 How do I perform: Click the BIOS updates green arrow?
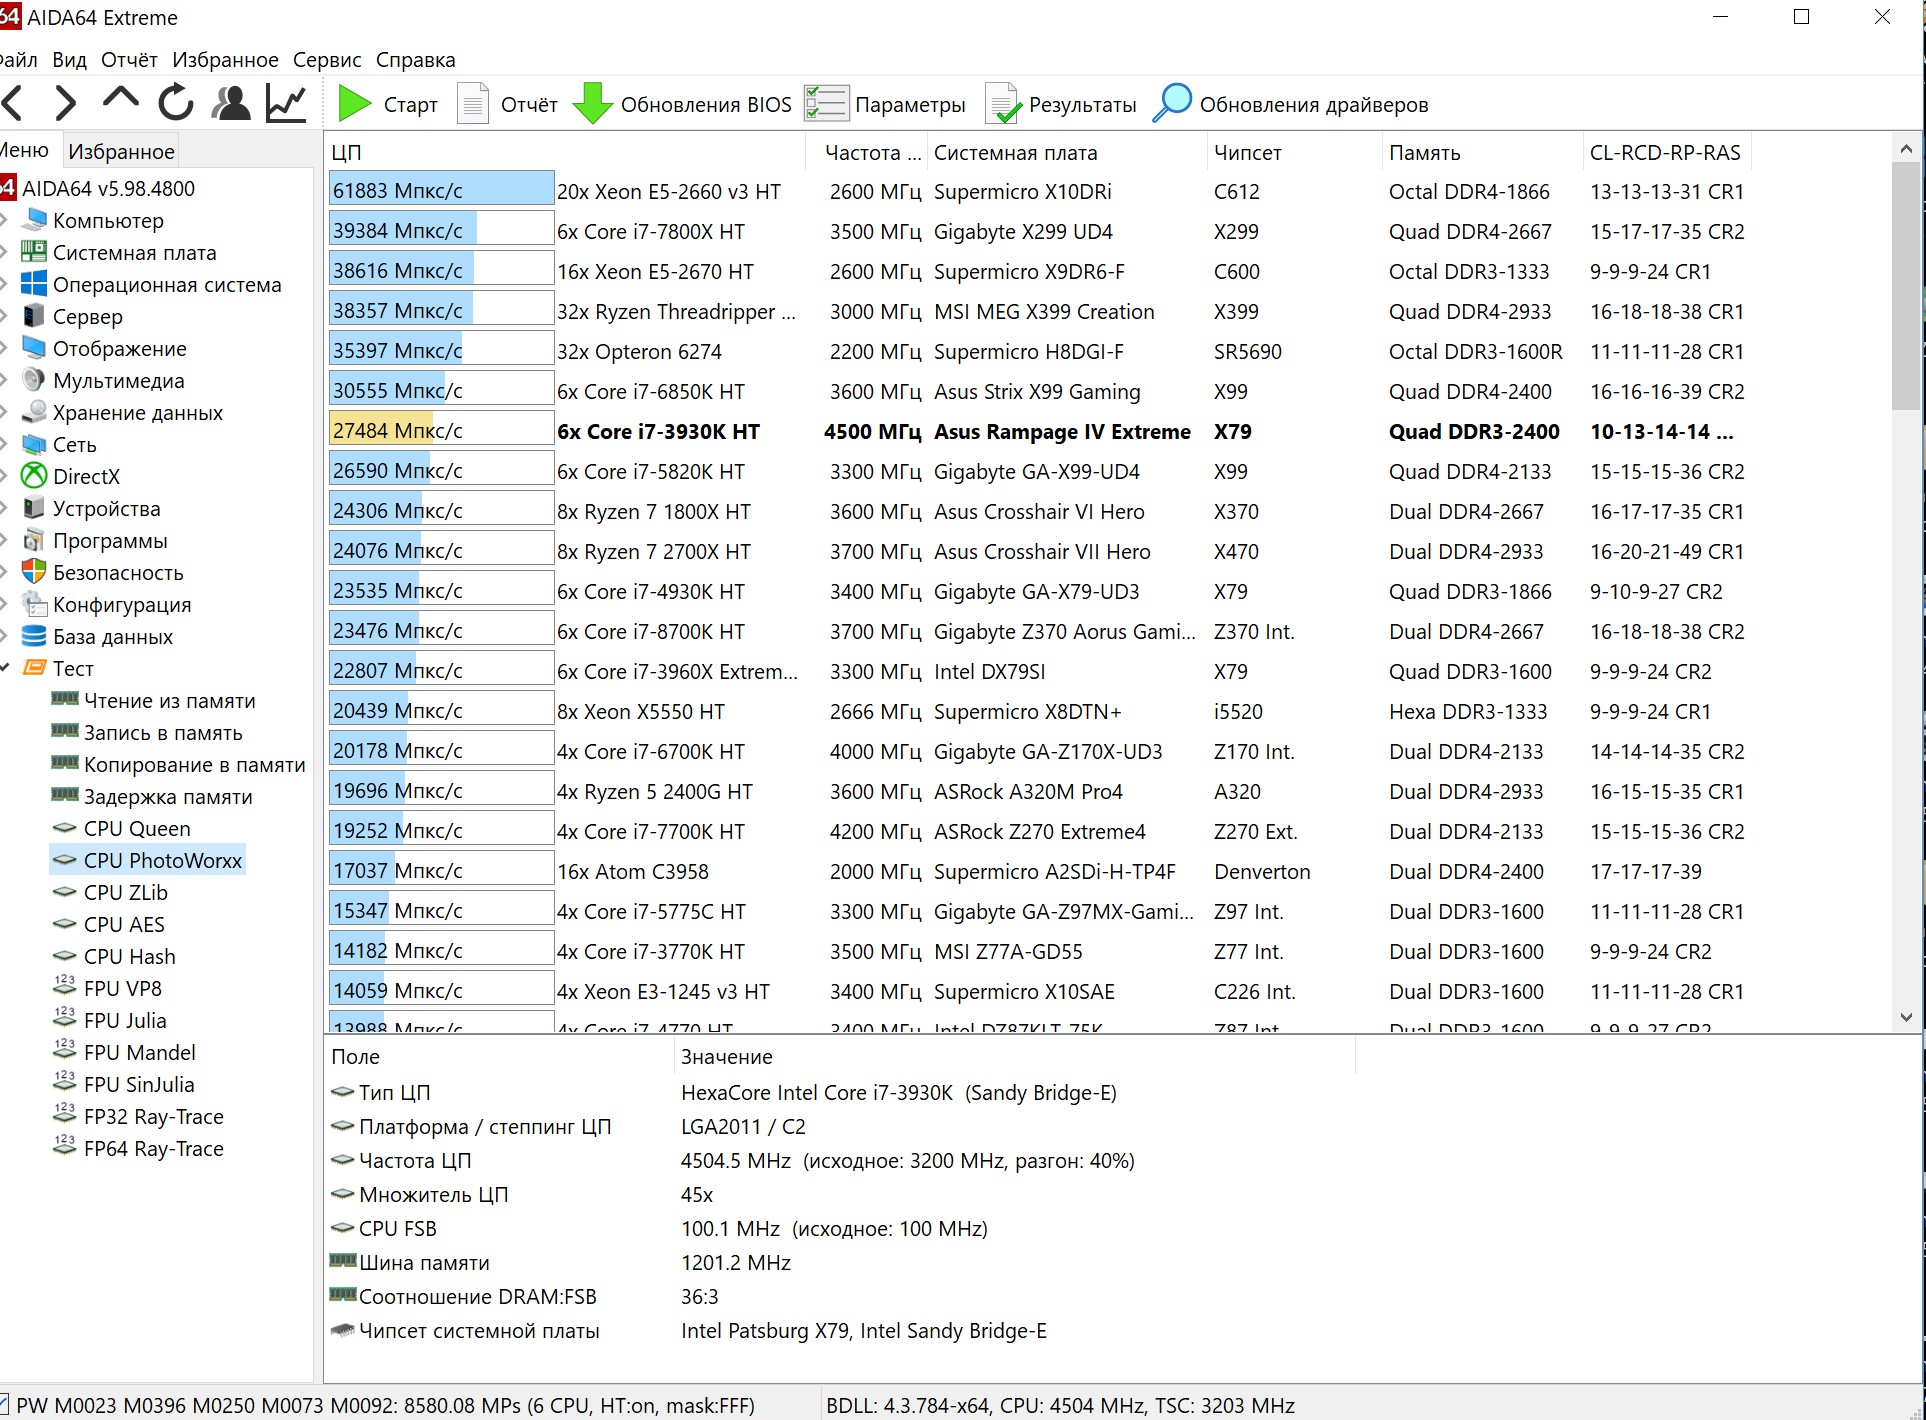pyautogui.click(x=593, y=104)
